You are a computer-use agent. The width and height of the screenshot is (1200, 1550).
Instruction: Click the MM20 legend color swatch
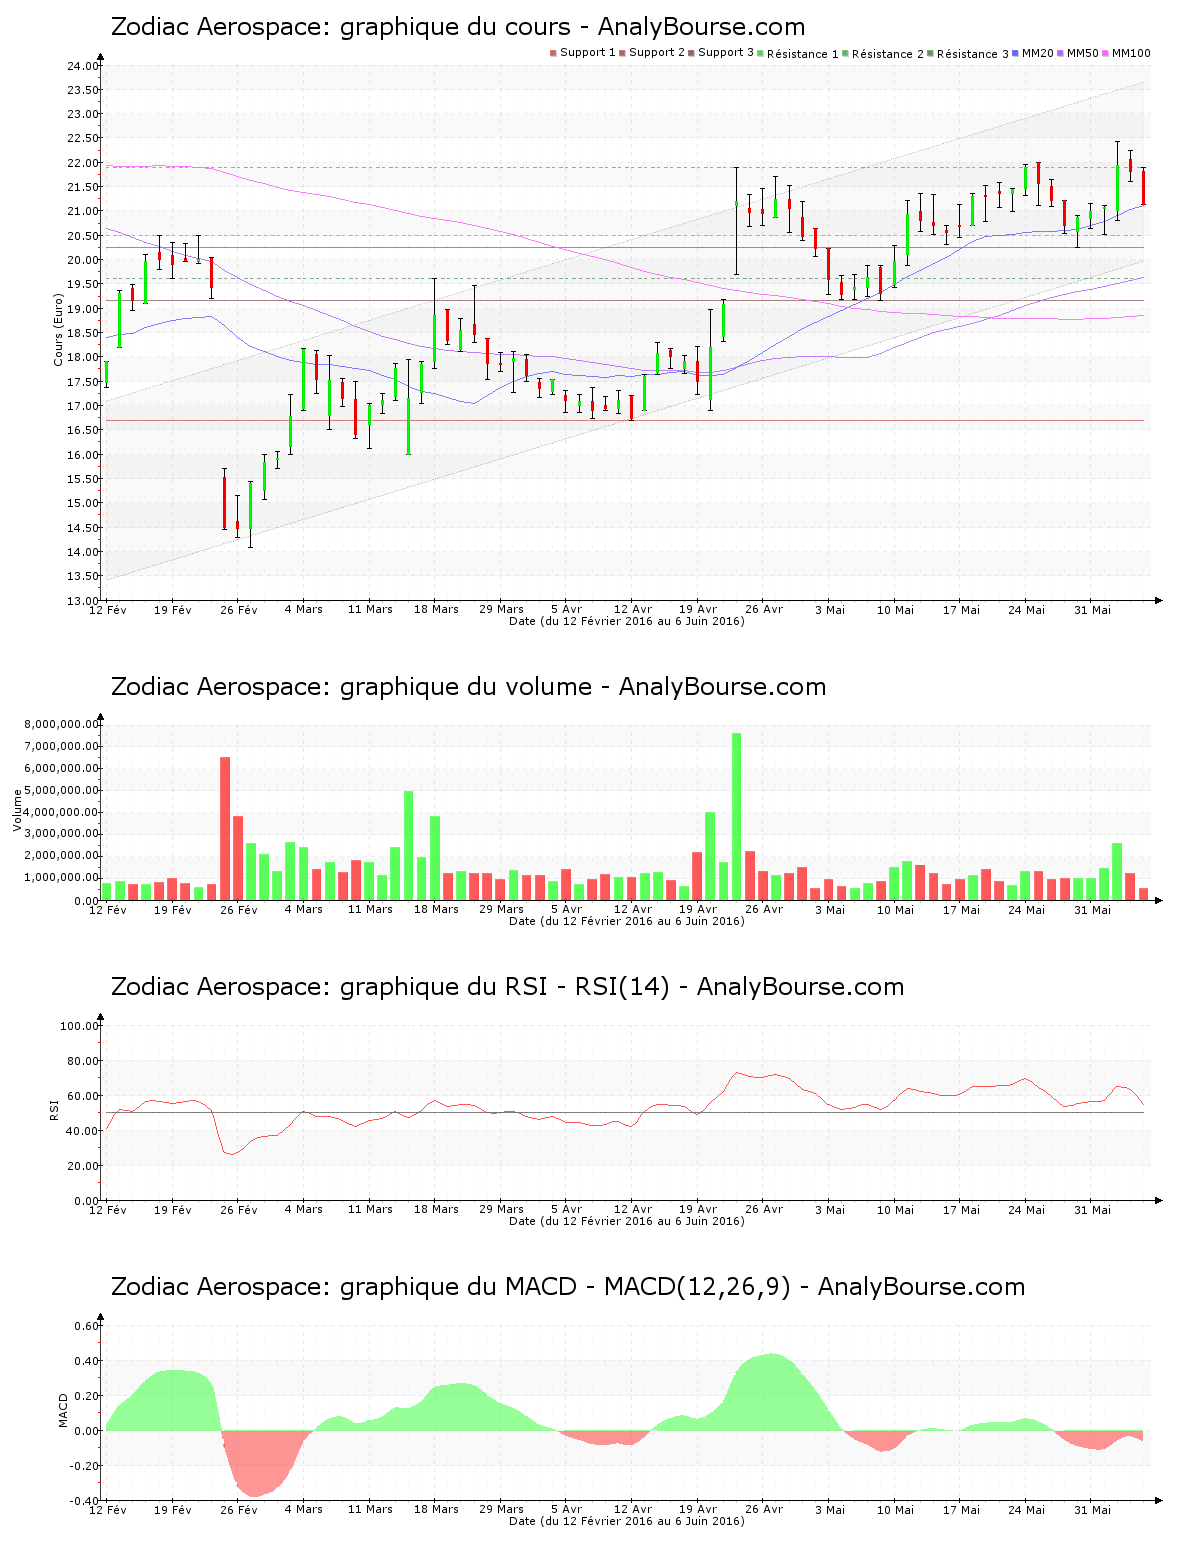point(1015,53)
